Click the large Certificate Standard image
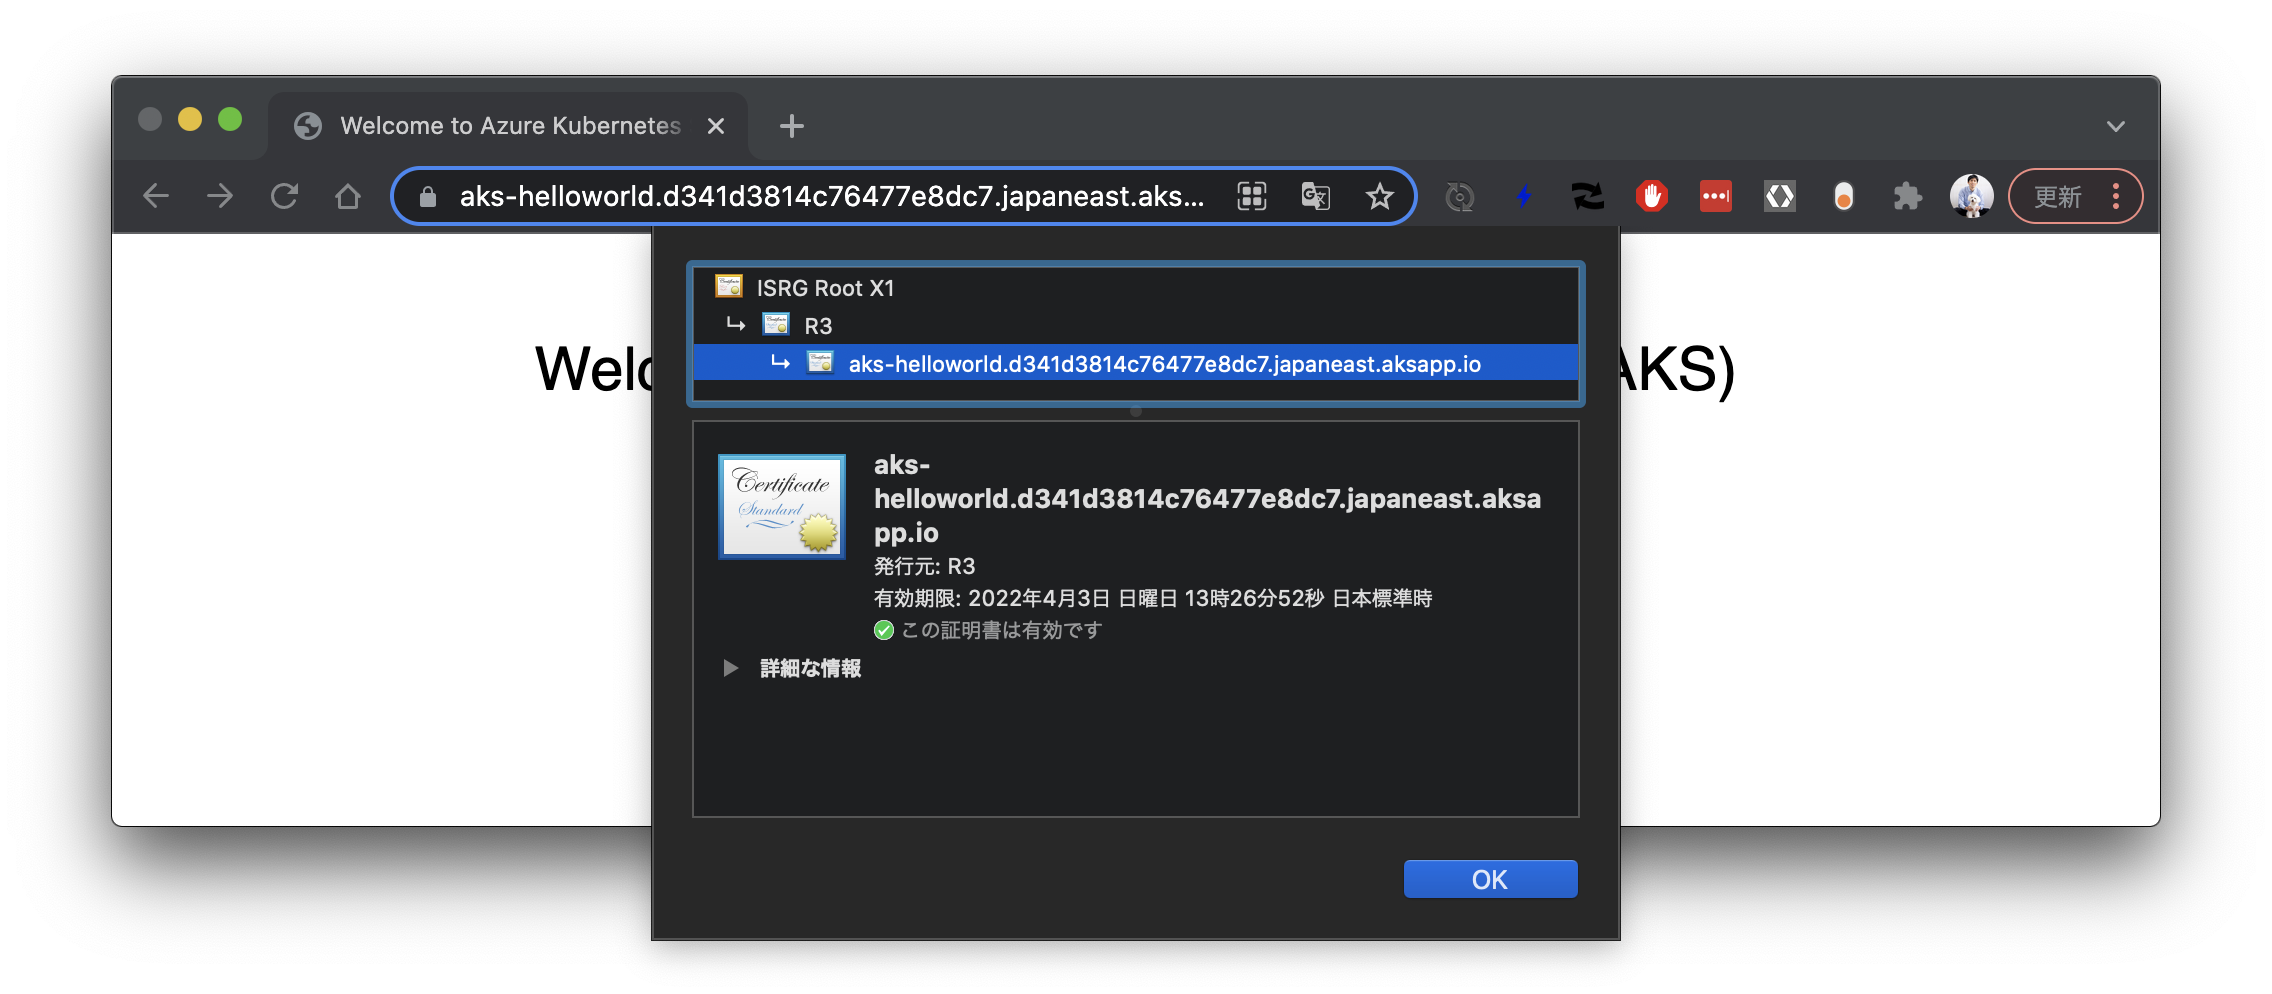This screenshot has width=2272, height=994. point(782,506)
